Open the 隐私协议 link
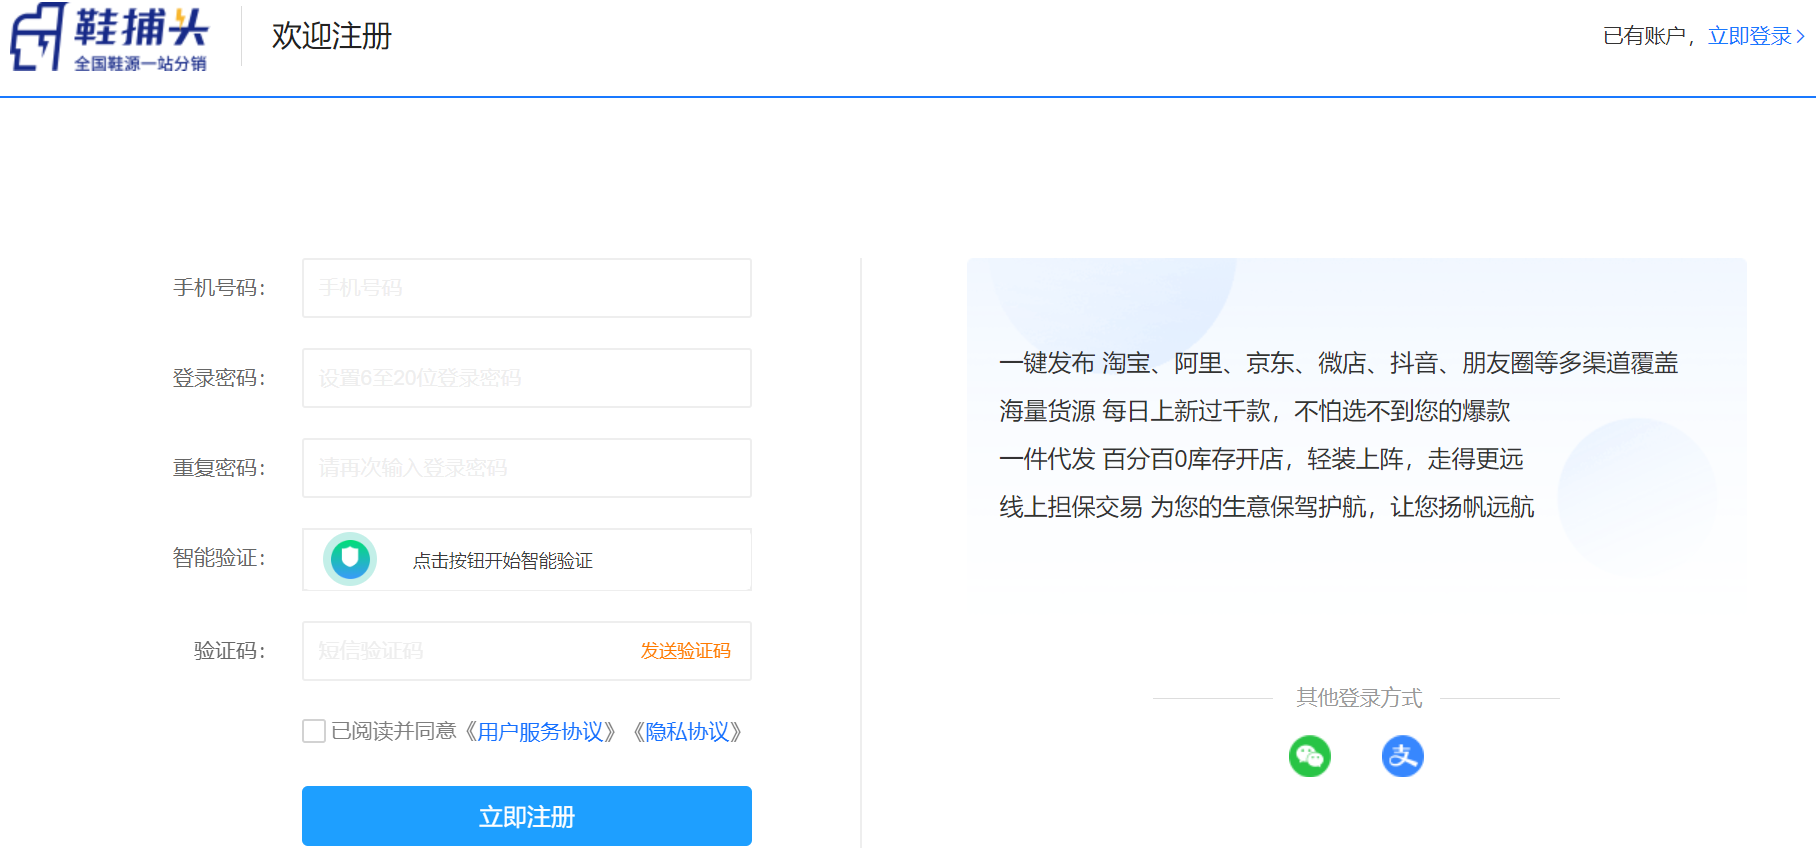The image size is (1816, 848). click(687, 732)
